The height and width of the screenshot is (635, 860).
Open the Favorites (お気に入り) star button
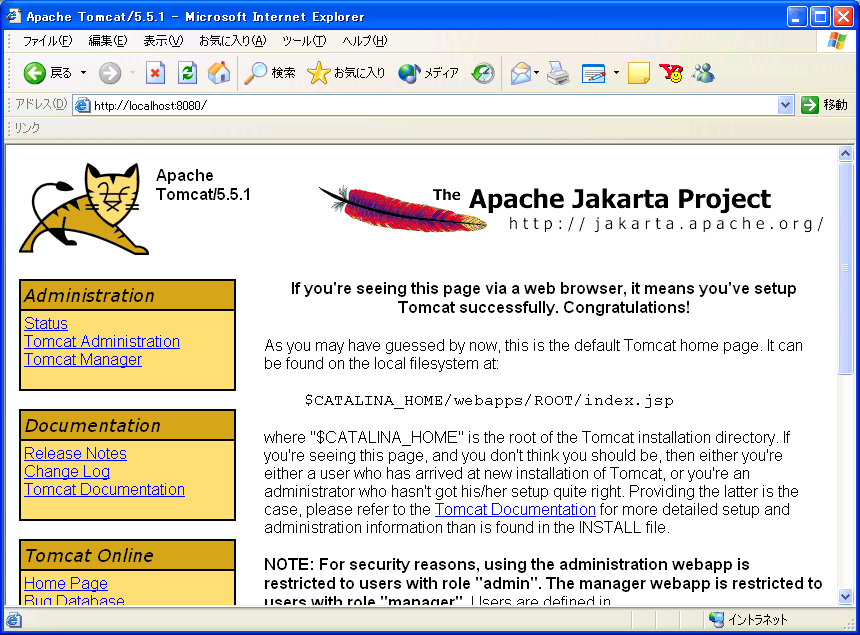coord(346,73)
